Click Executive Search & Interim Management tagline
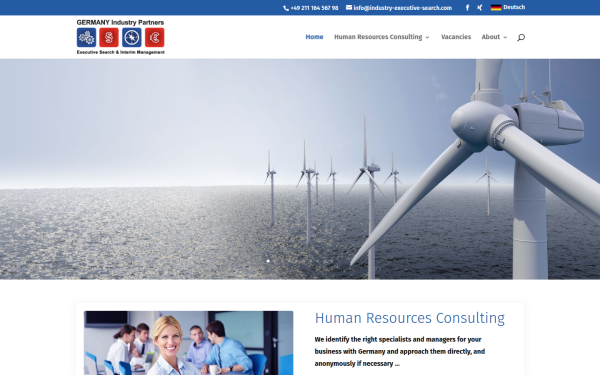 tap(121, 52)
